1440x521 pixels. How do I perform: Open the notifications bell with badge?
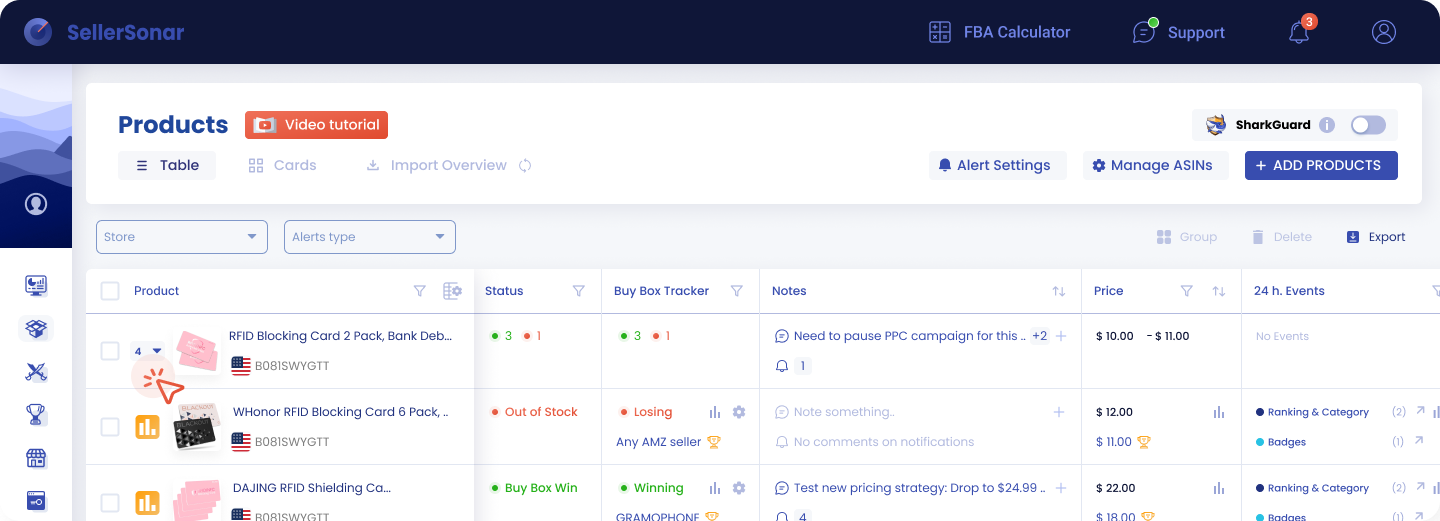coord(1299,32)
